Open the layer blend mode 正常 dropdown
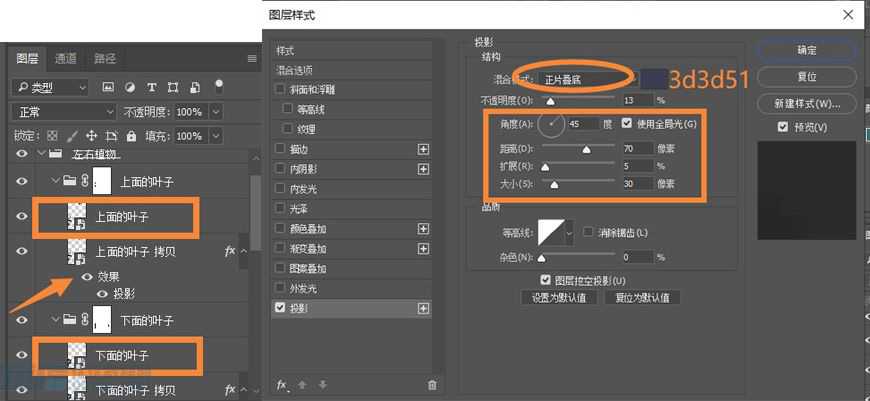The width and height of the screenshot is (870, 401). tap(64, 111)
